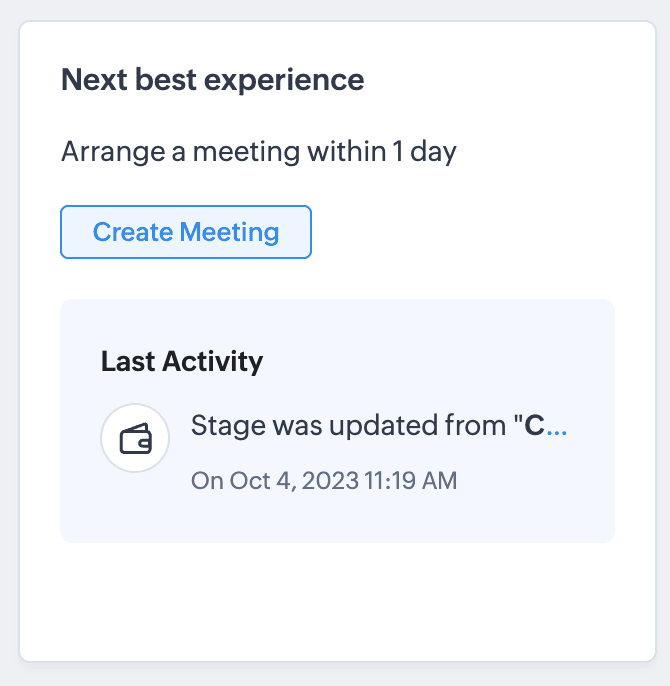Click "Oct 4, 2023" date in Last Activity
The width and height of the screenshot is (670, 686).
pyautogui.click(x=292, y=481)
